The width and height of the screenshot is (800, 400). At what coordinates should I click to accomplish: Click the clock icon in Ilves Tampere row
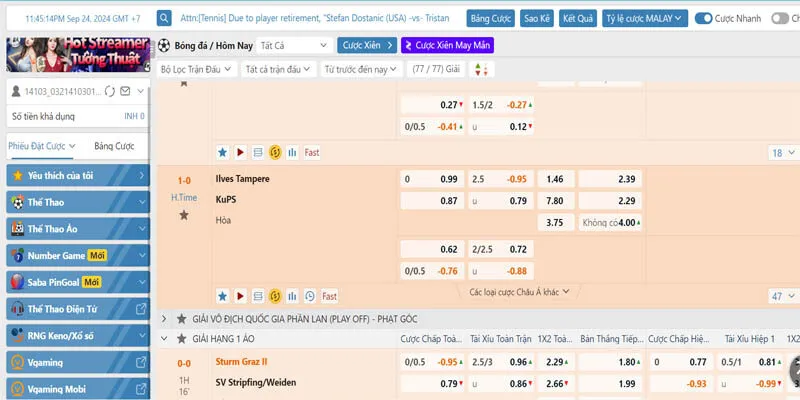310,296
